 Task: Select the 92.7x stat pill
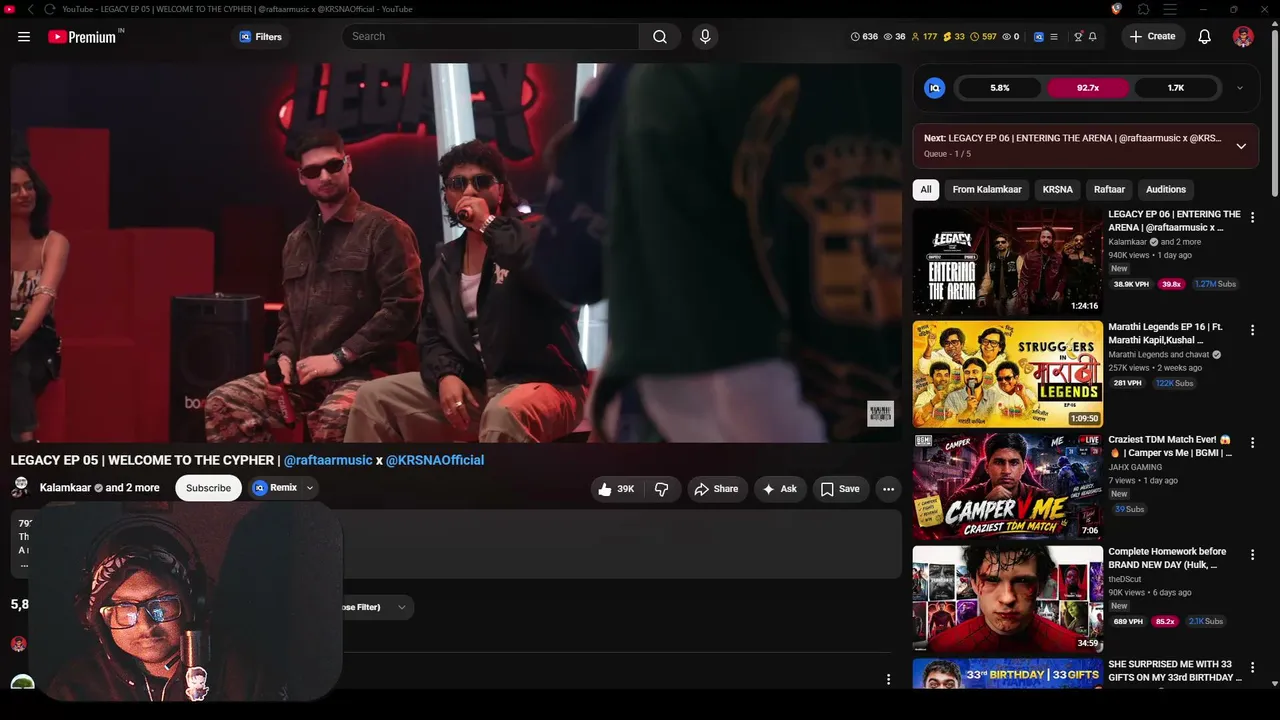1088,88
